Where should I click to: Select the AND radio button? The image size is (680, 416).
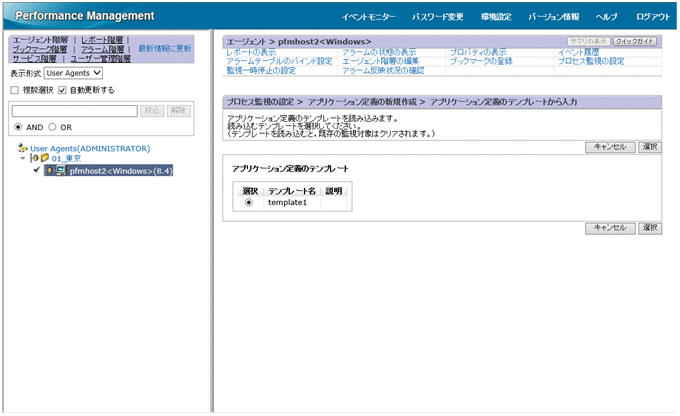tap(18, 127)
